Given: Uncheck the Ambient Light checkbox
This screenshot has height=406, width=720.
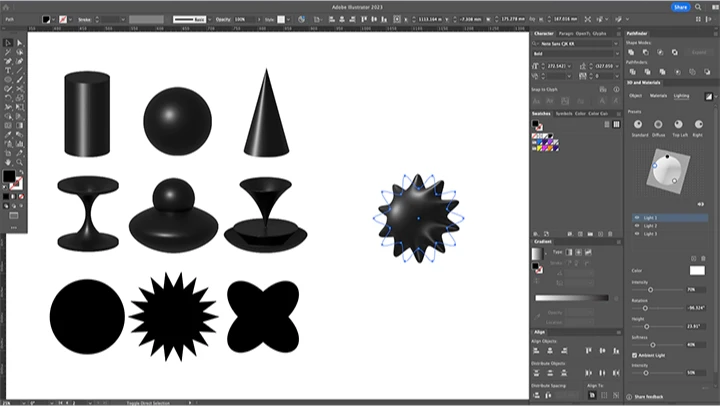Looking at the screenshot, I should [x=634, y=355].
